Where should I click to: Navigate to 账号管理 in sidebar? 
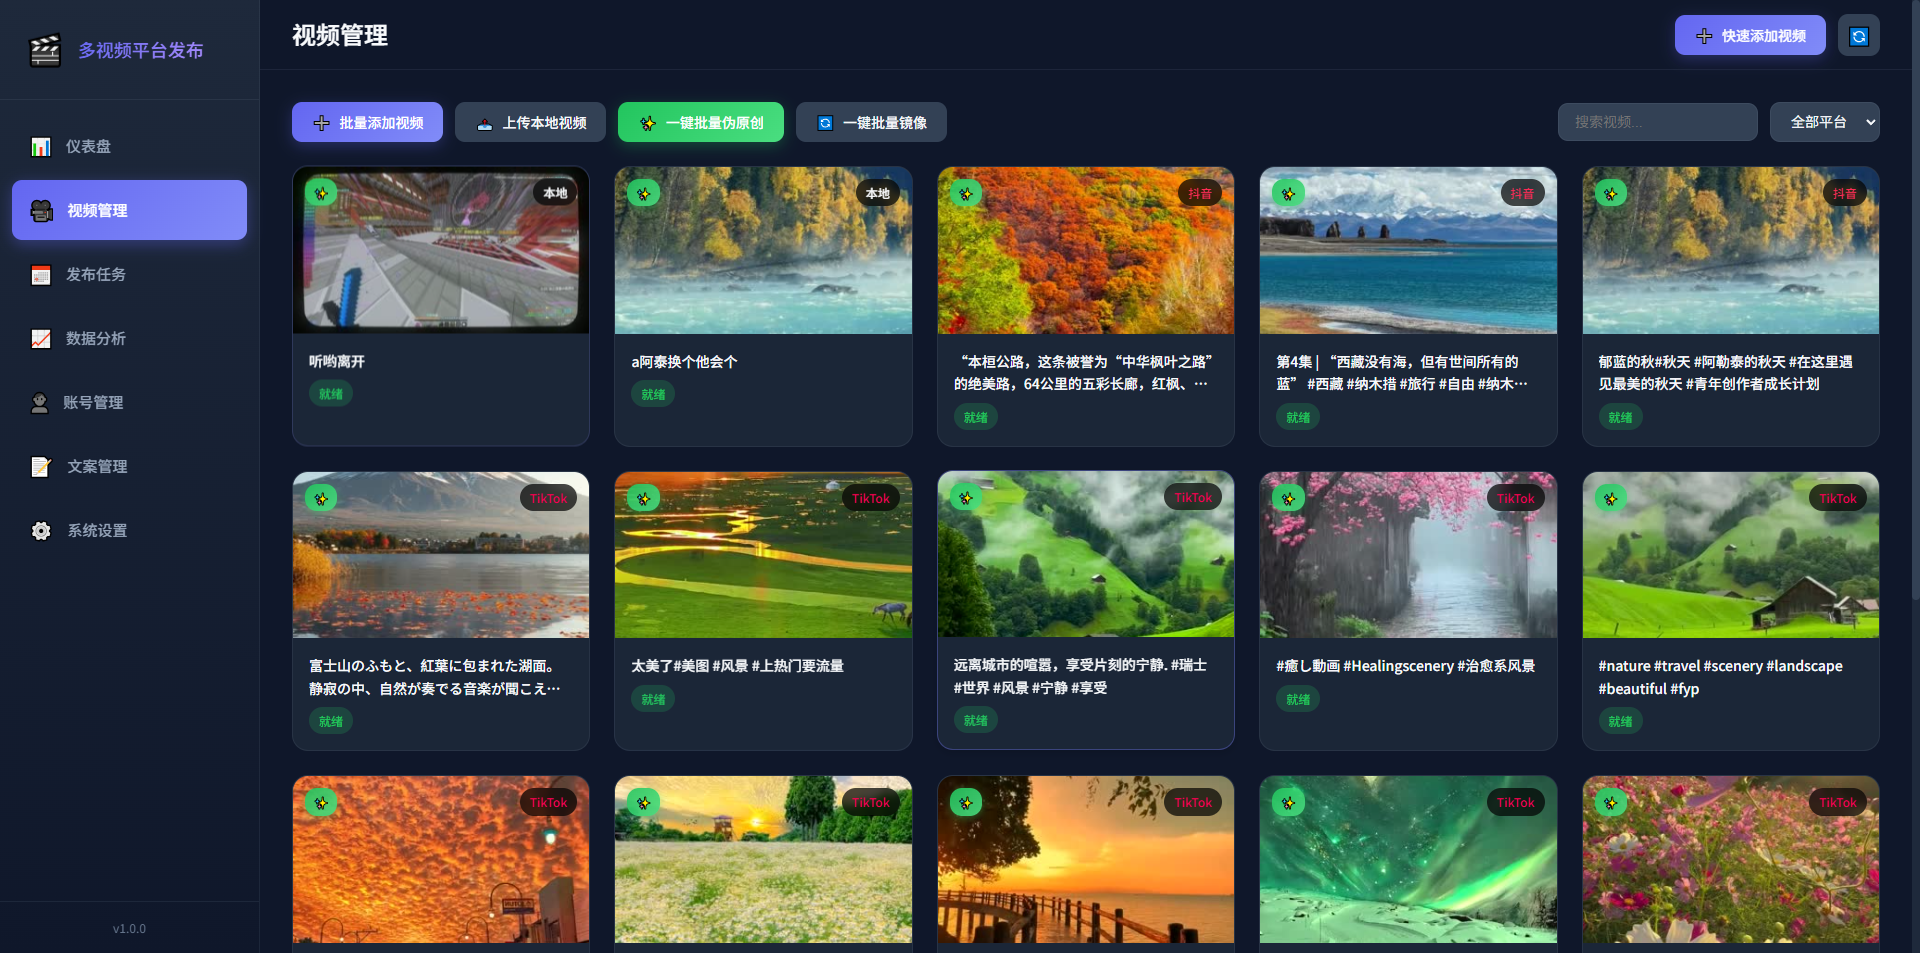coord(92,403)
